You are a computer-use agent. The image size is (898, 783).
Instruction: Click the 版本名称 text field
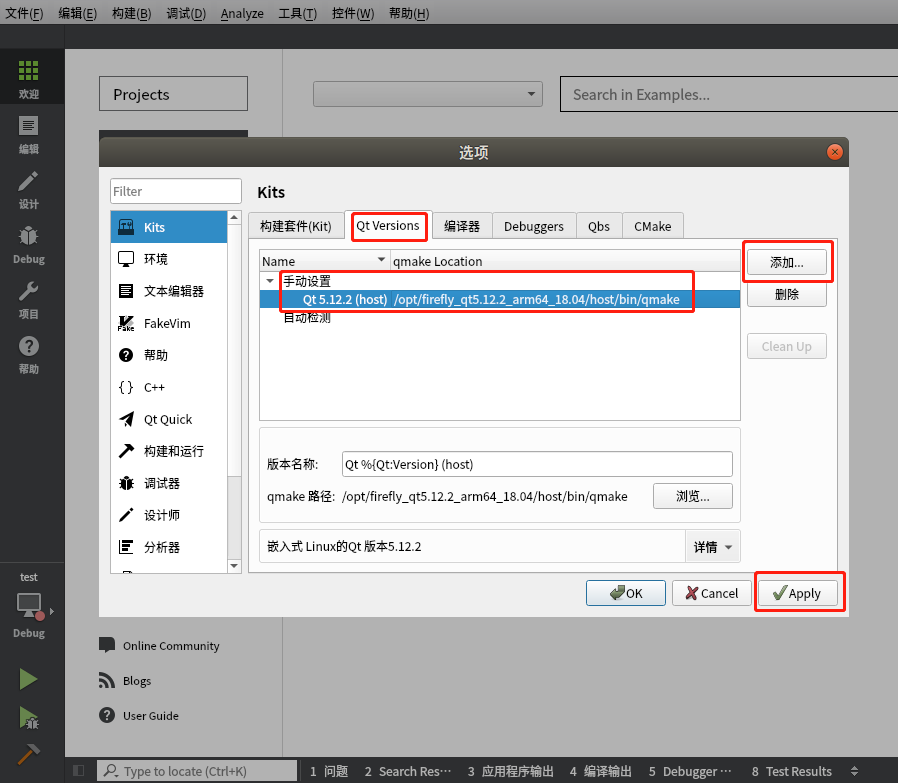pos(537,464)
